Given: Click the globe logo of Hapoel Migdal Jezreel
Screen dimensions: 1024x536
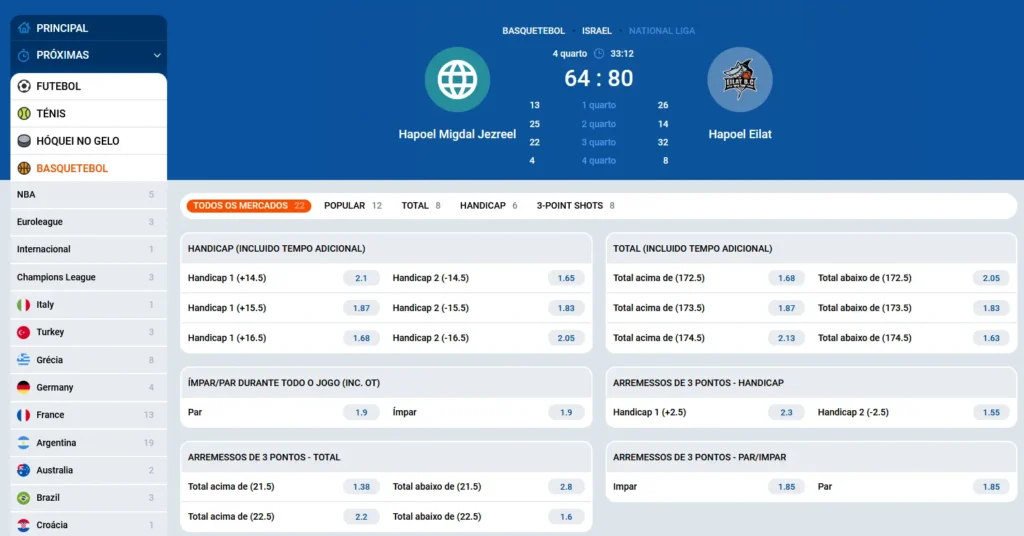Looking at the screenshot, I should pos(457,80).
